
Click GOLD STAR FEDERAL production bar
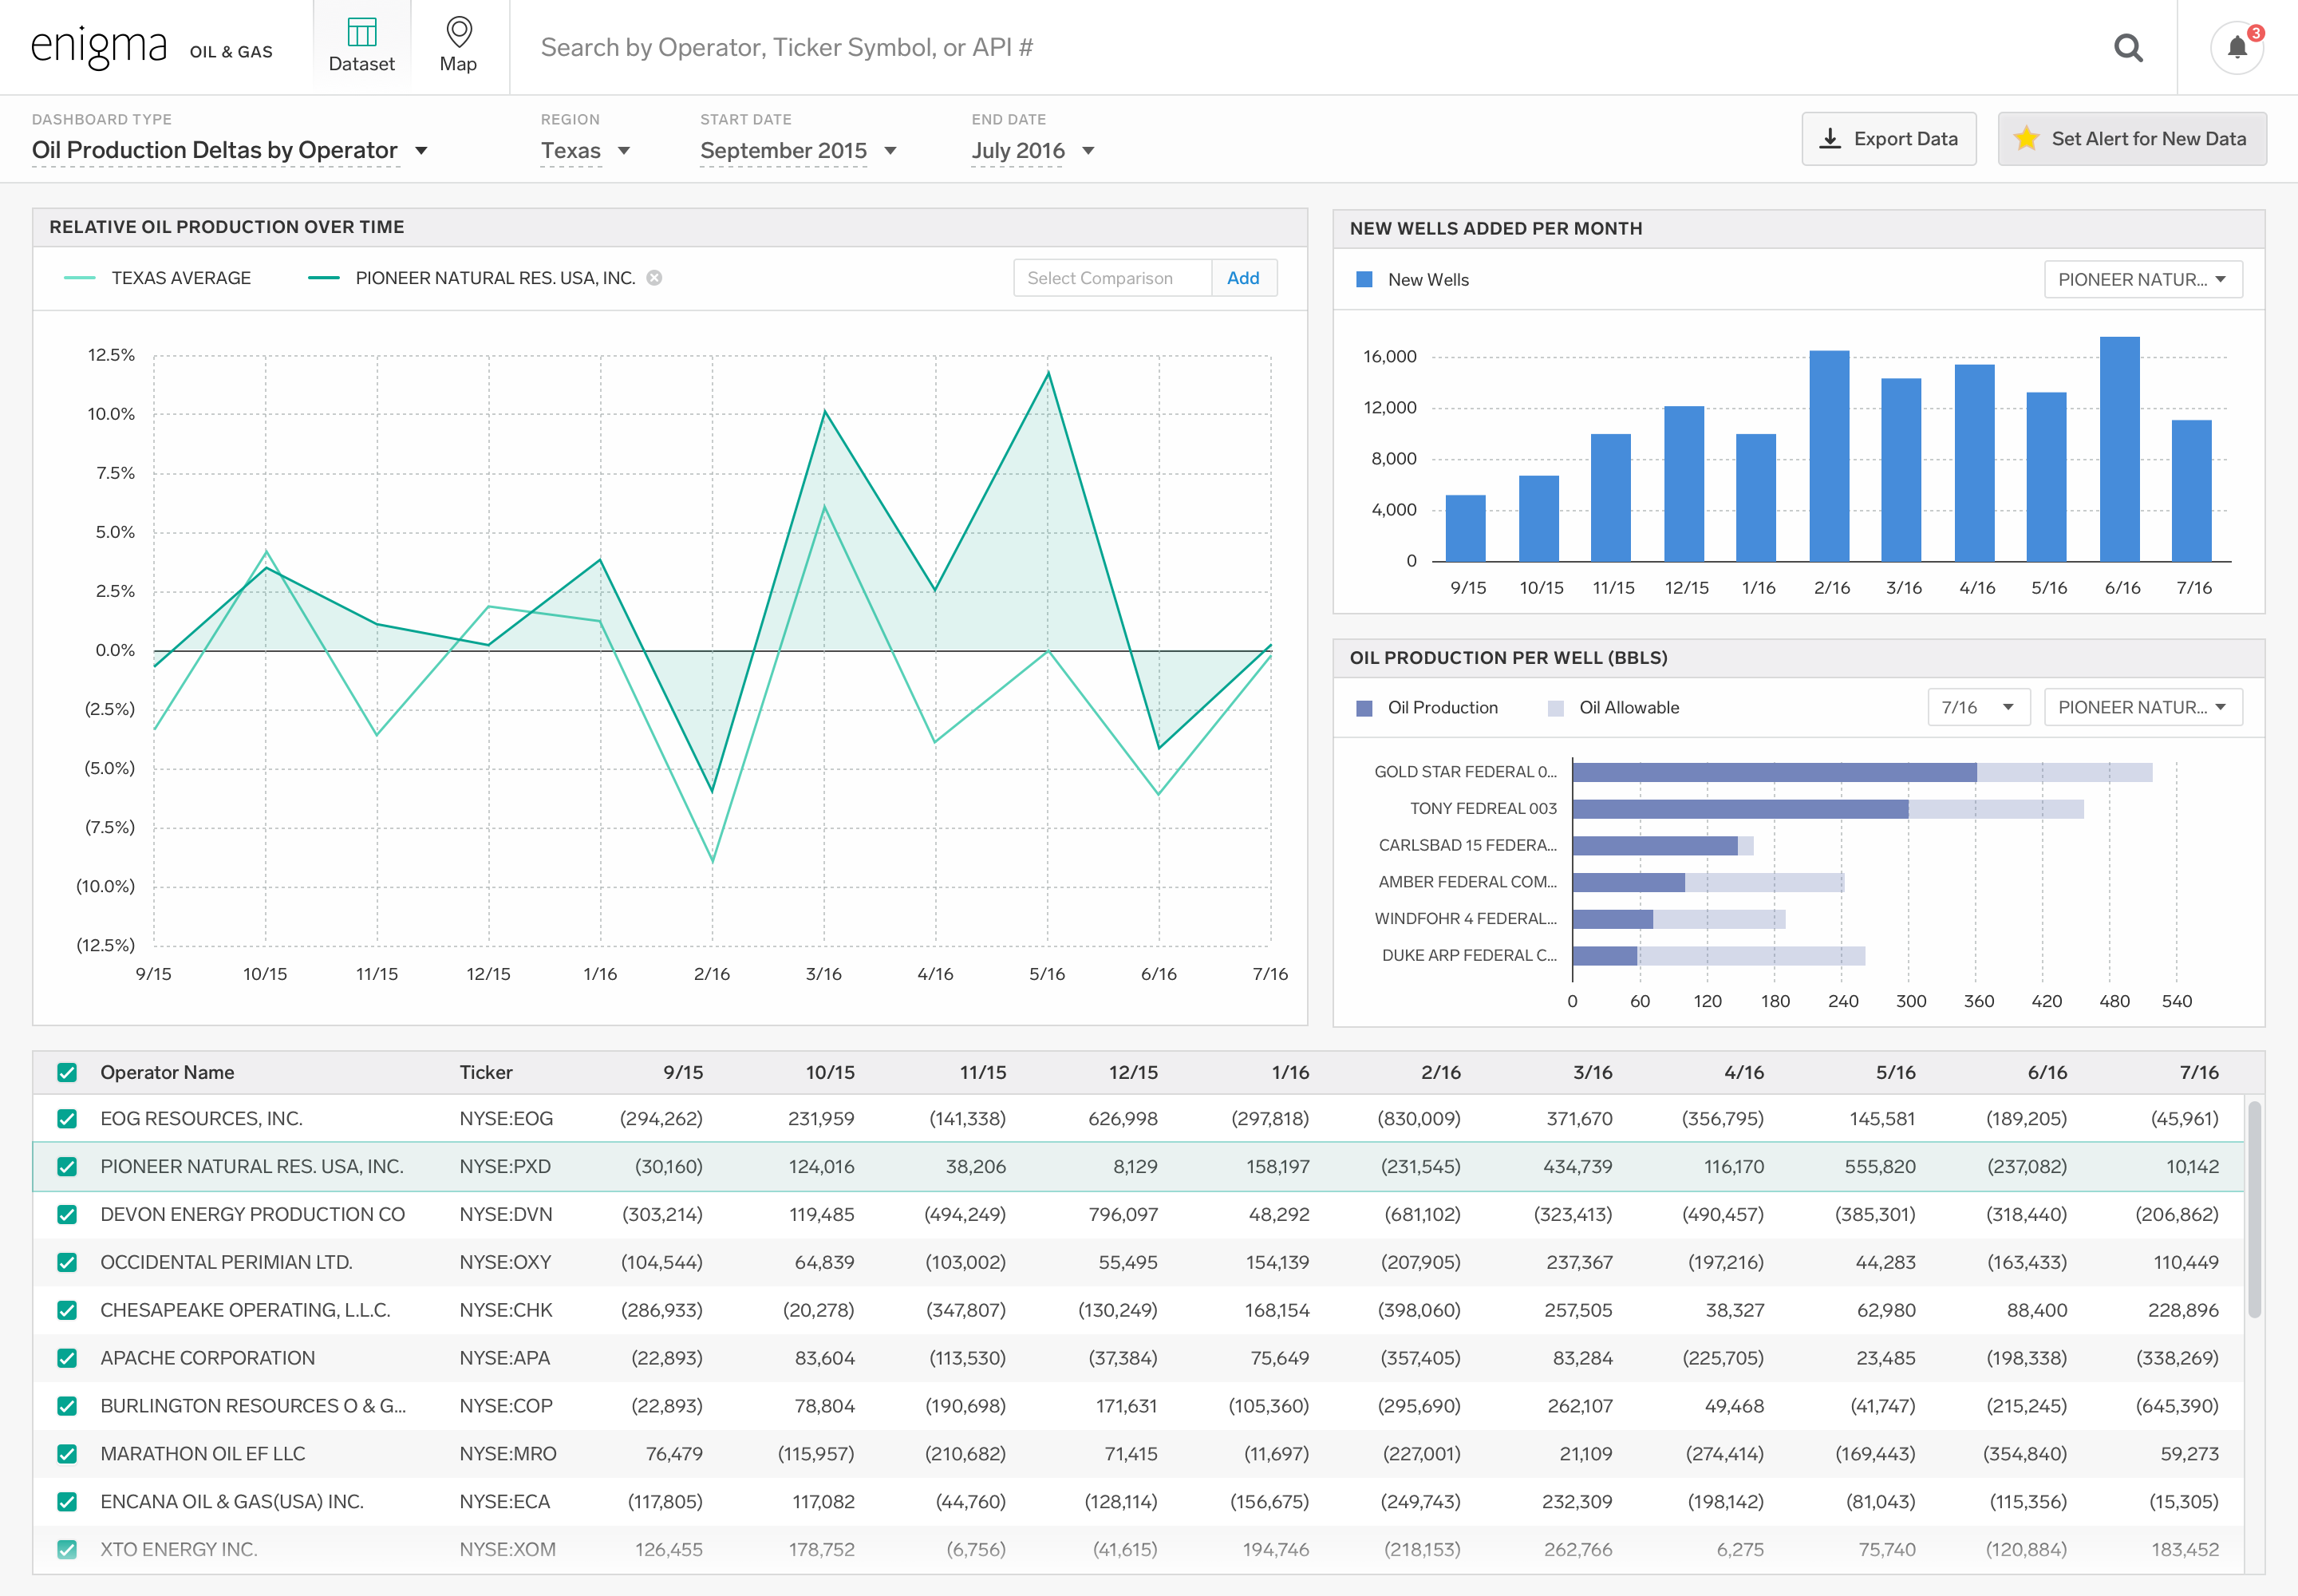pos(1774,772)
